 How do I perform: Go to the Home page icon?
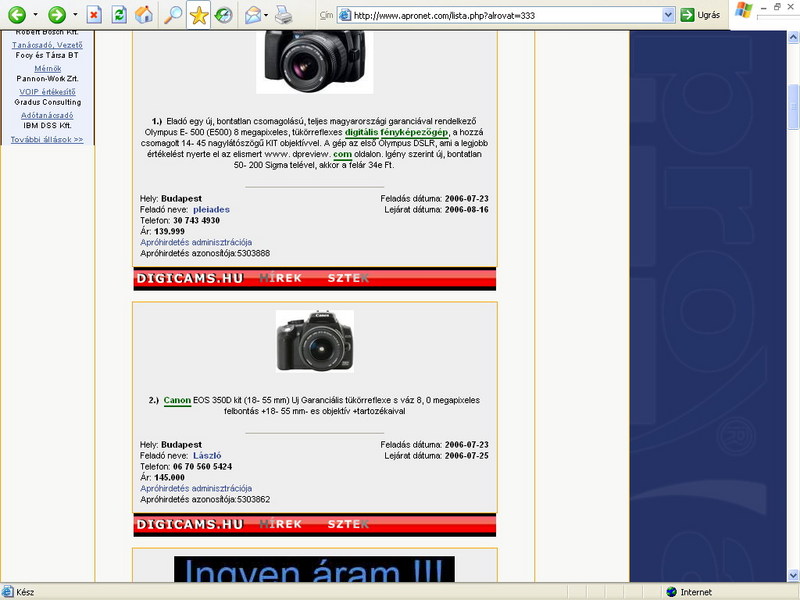[145, 15]
